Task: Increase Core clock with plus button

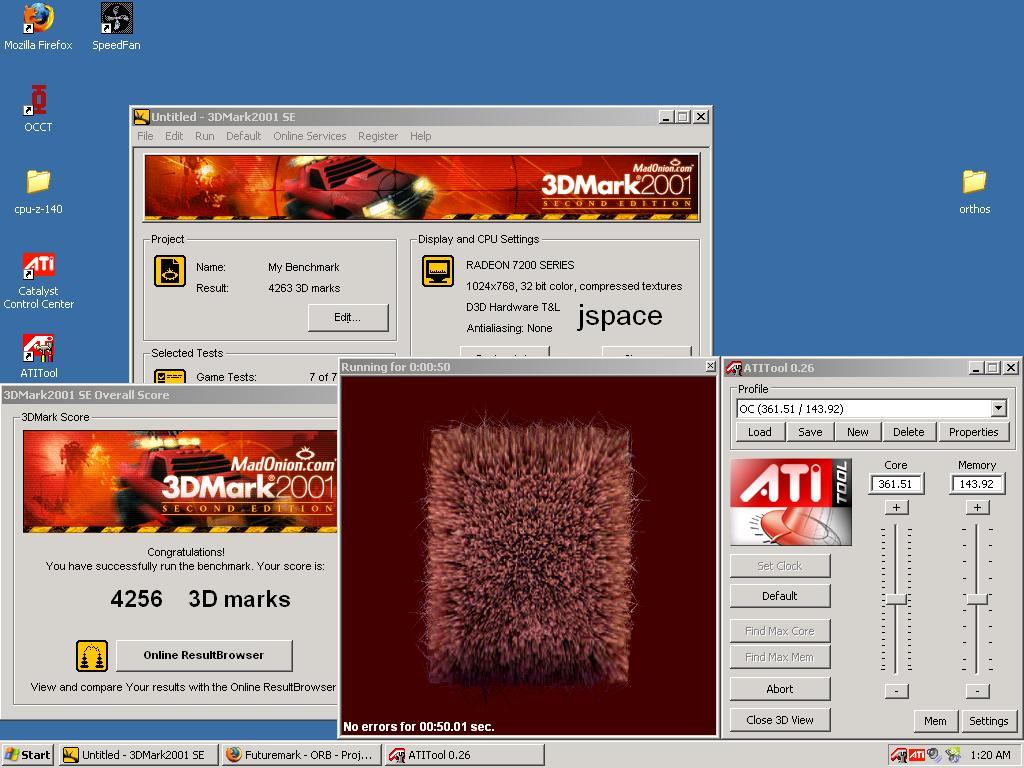Action: click(x=896, y=507)
